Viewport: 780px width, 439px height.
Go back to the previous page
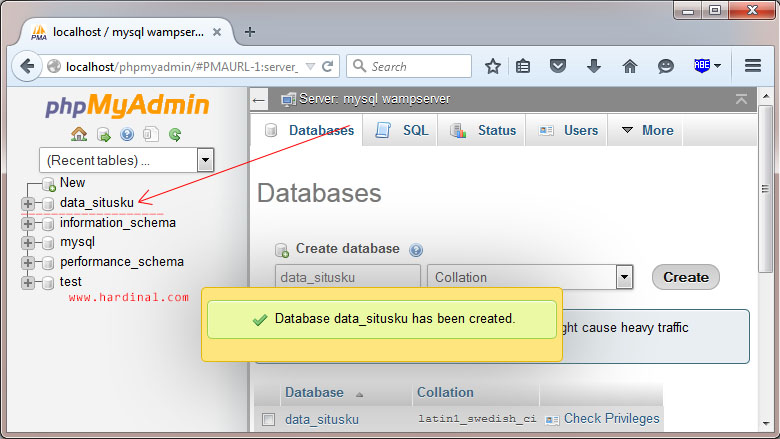27,66
